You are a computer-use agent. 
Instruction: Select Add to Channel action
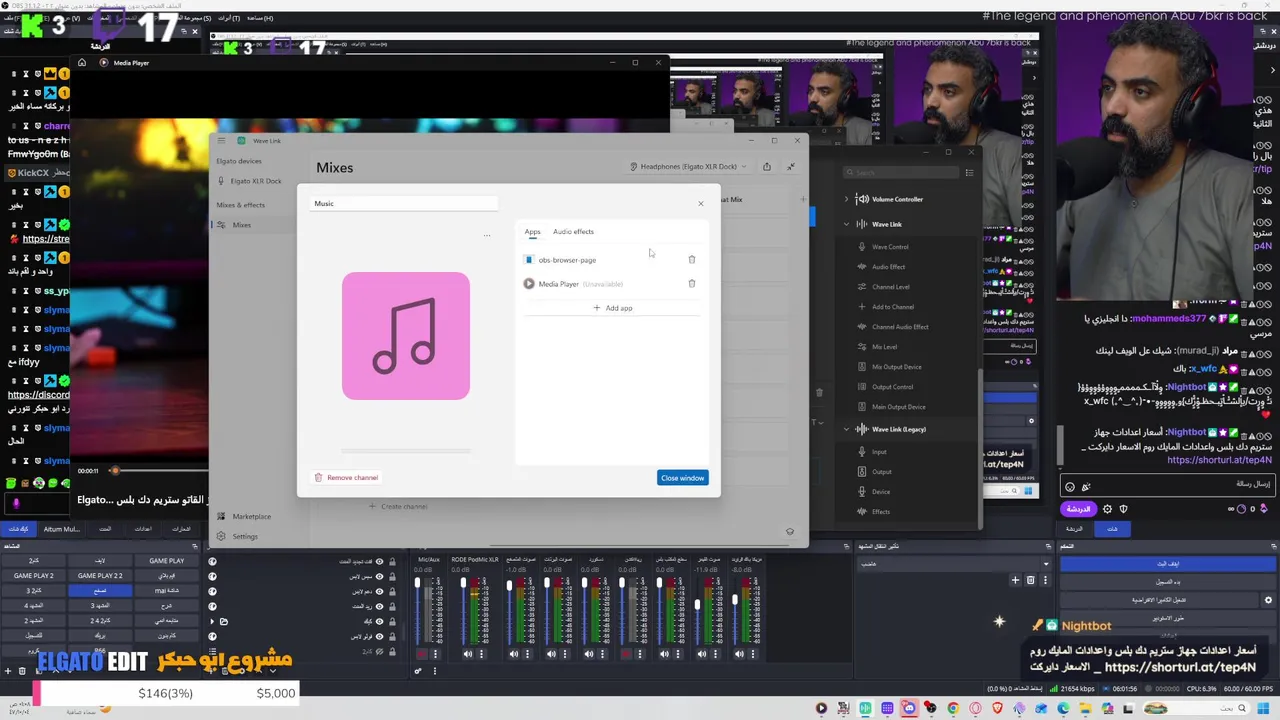(892, 307)
